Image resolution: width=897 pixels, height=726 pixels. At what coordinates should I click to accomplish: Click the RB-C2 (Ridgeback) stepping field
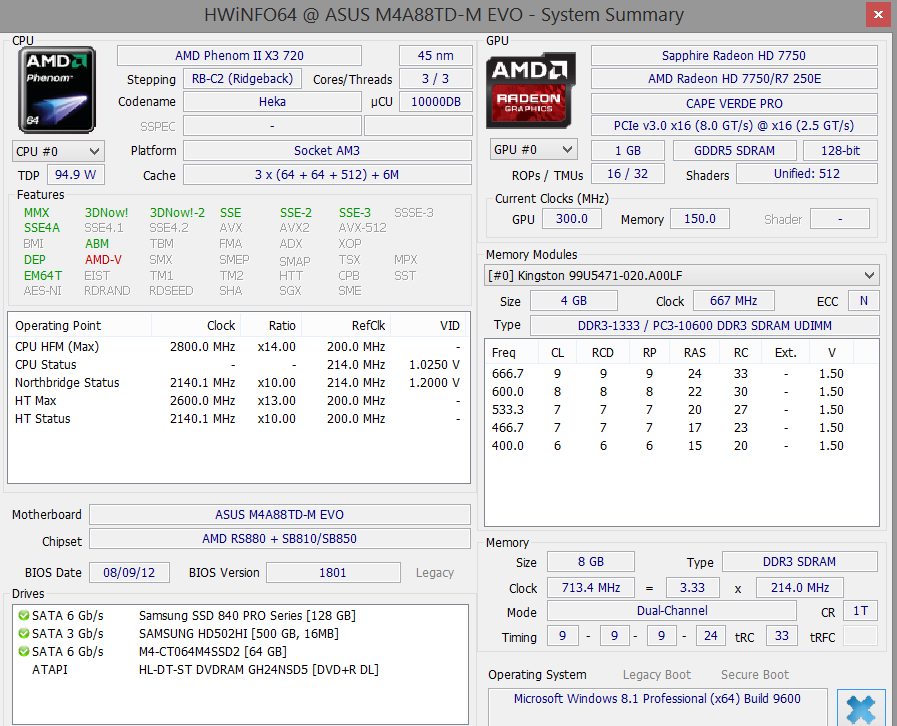pyautogui.click(x=242, y=78)
